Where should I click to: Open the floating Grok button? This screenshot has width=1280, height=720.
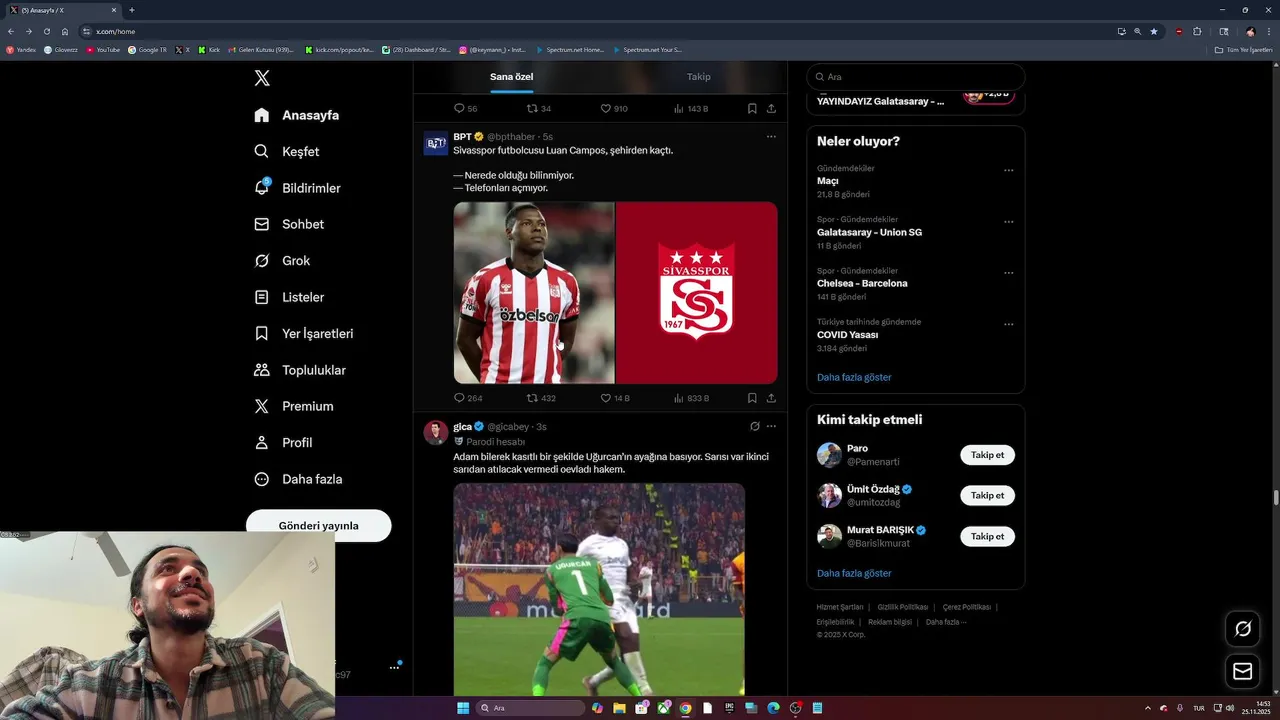pos(1243,629)
